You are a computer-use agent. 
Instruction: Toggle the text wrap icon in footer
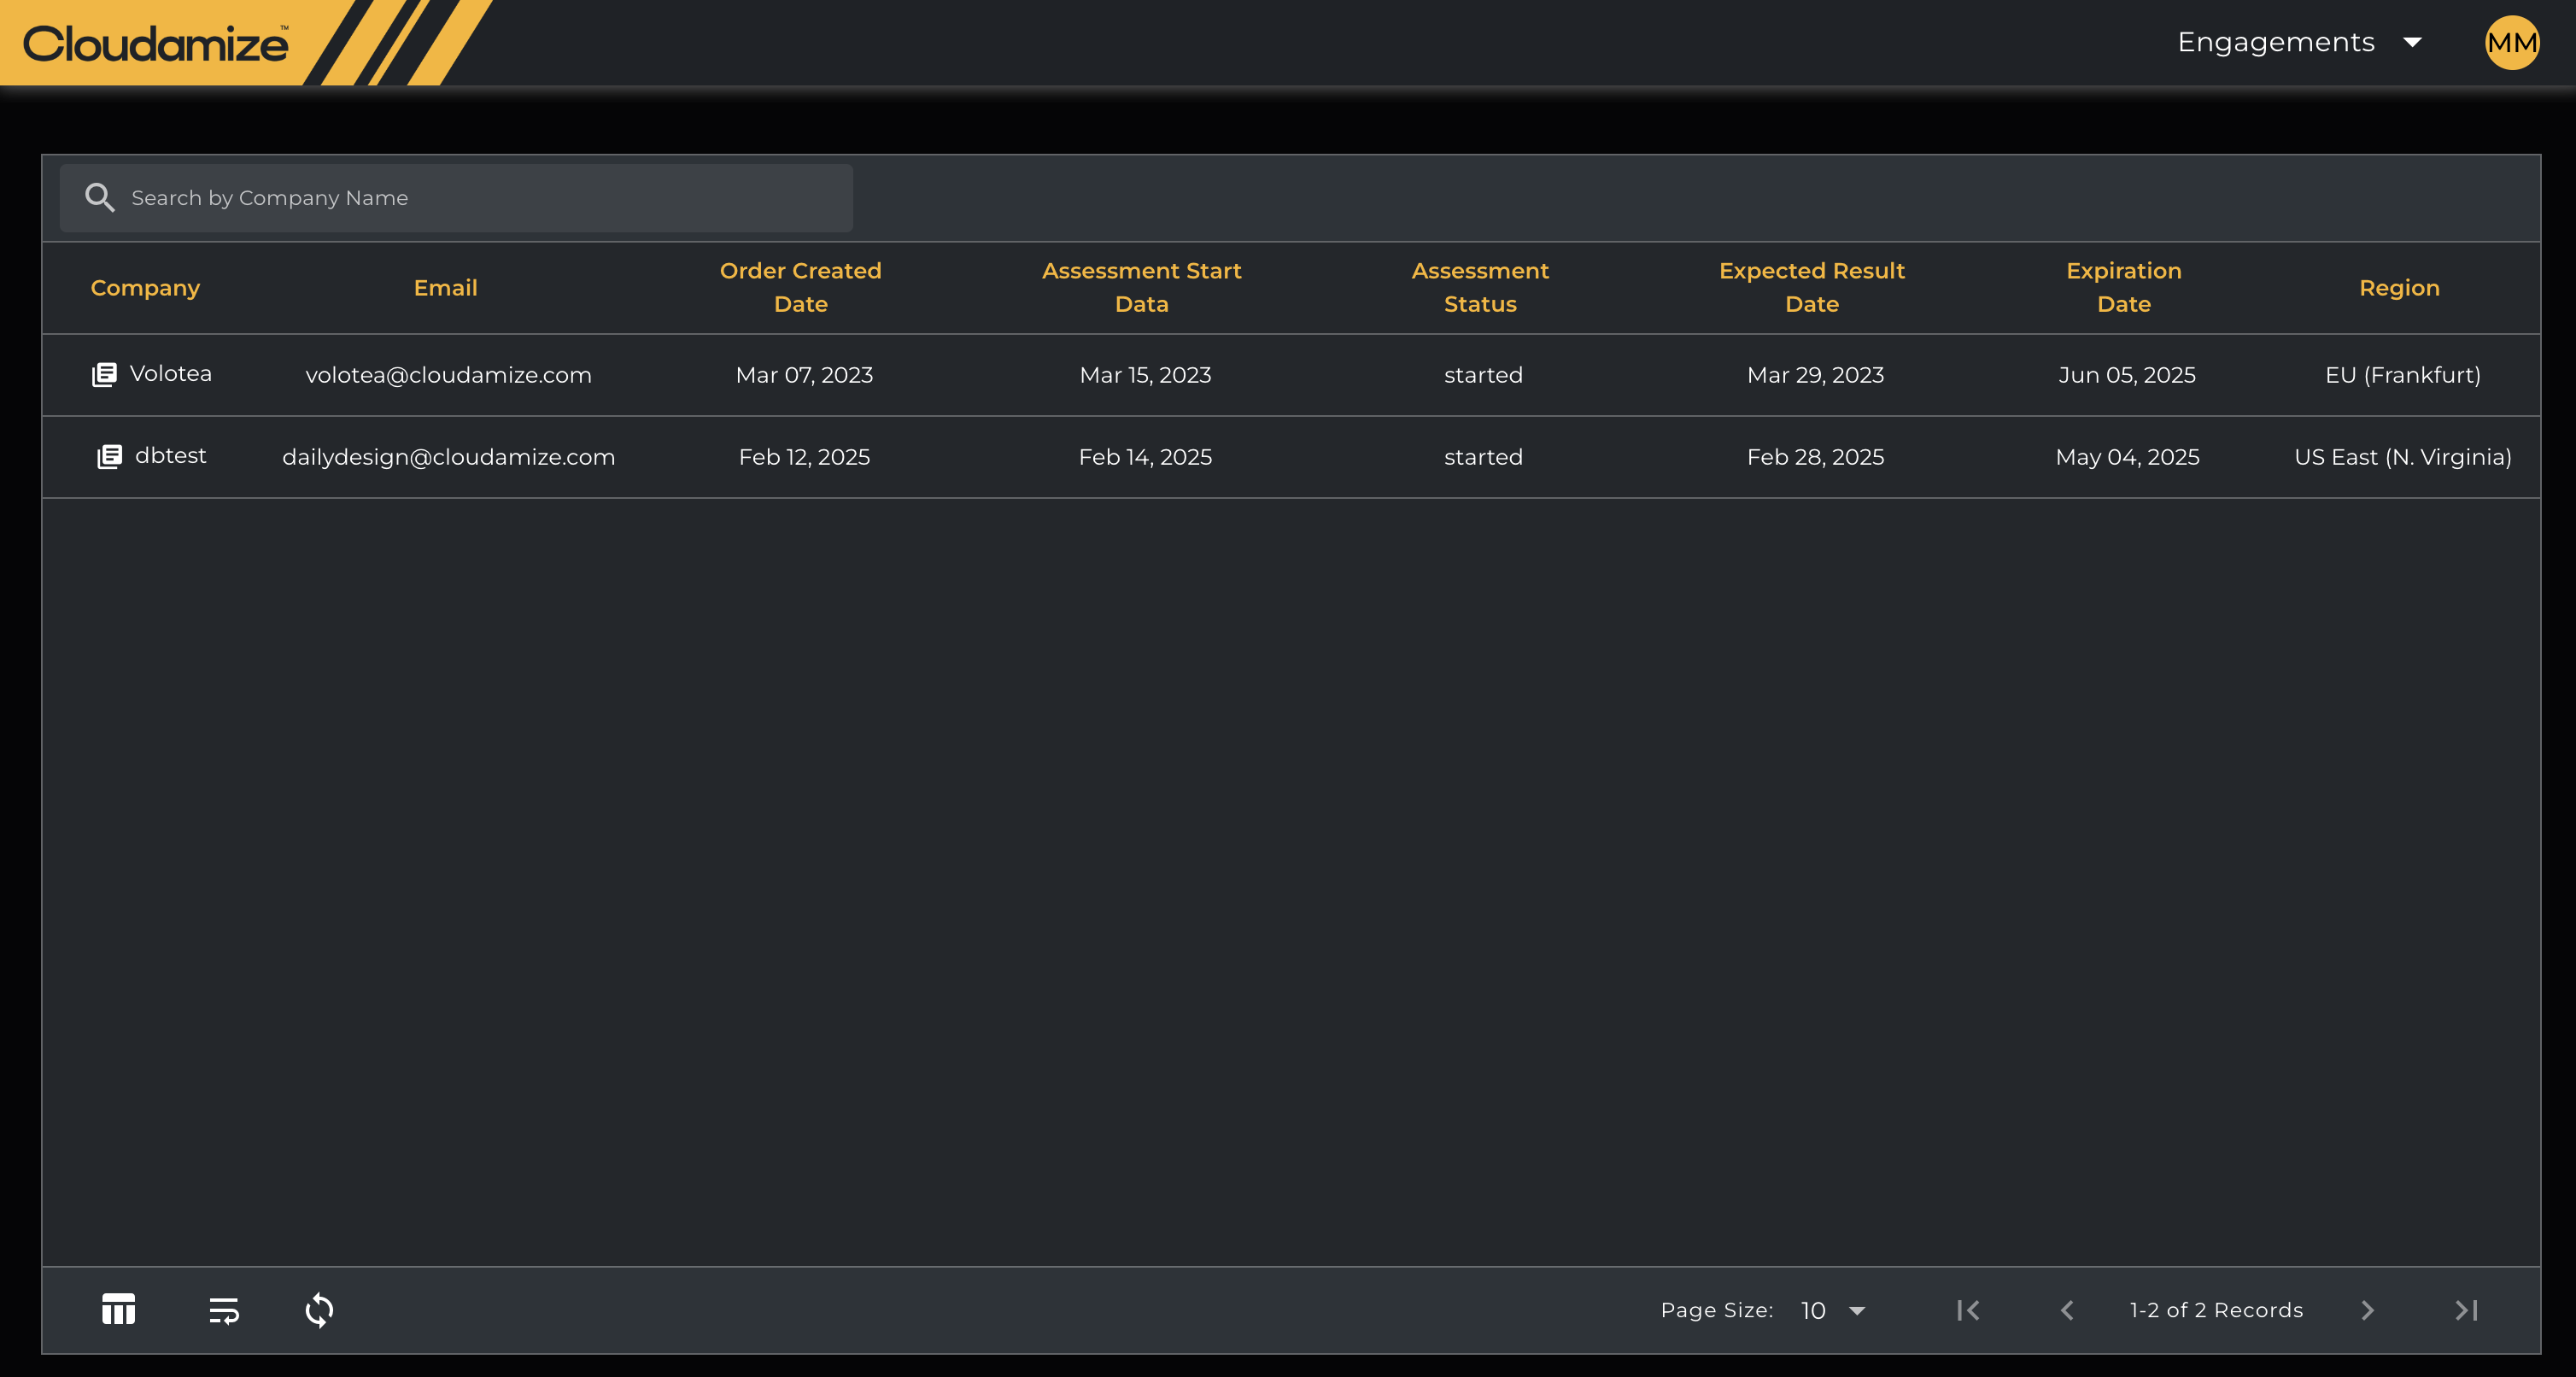coord(224,1310)
